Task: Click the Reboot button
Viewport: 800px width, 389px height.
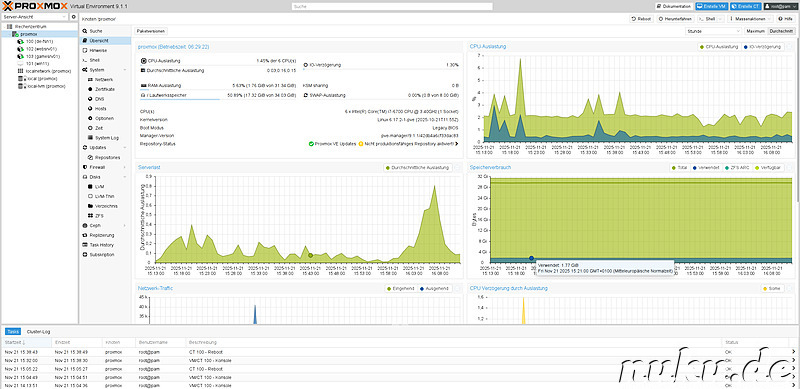Action: 642,19
